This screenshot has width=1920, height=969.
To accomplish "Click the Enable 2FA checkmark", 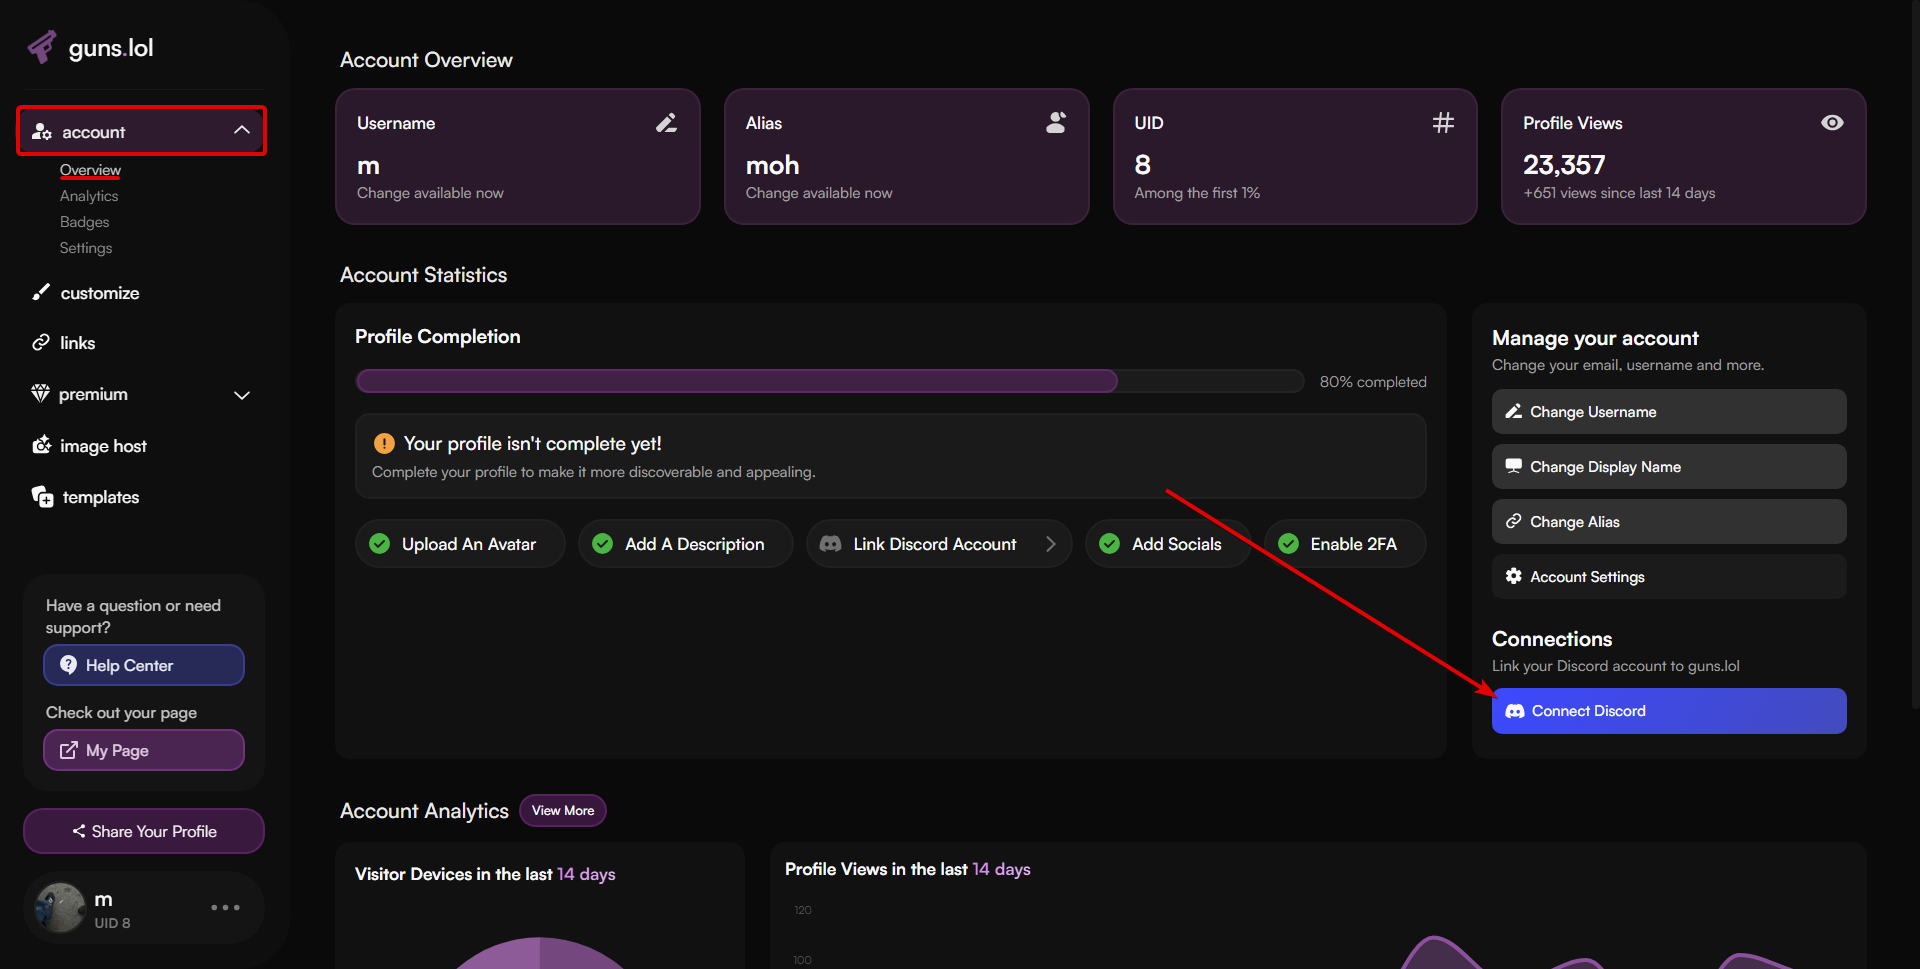I will 1289,544.
